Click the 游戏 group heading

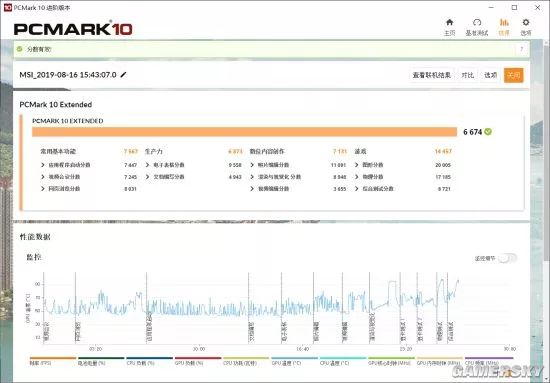click(x=360, y=151)
